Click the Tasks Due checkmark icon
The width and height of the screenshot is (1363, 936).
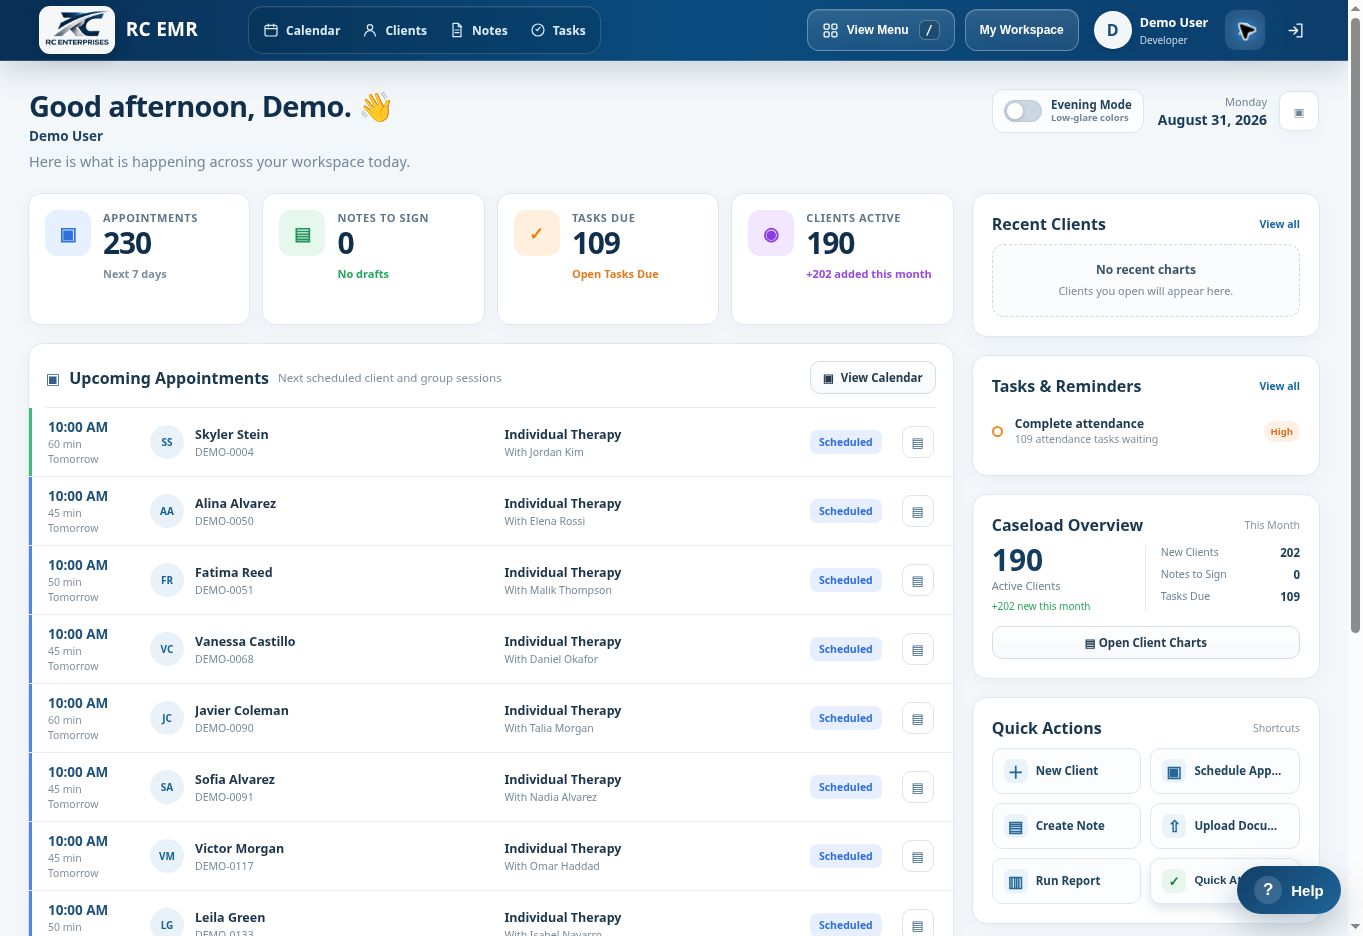point(537,234)
